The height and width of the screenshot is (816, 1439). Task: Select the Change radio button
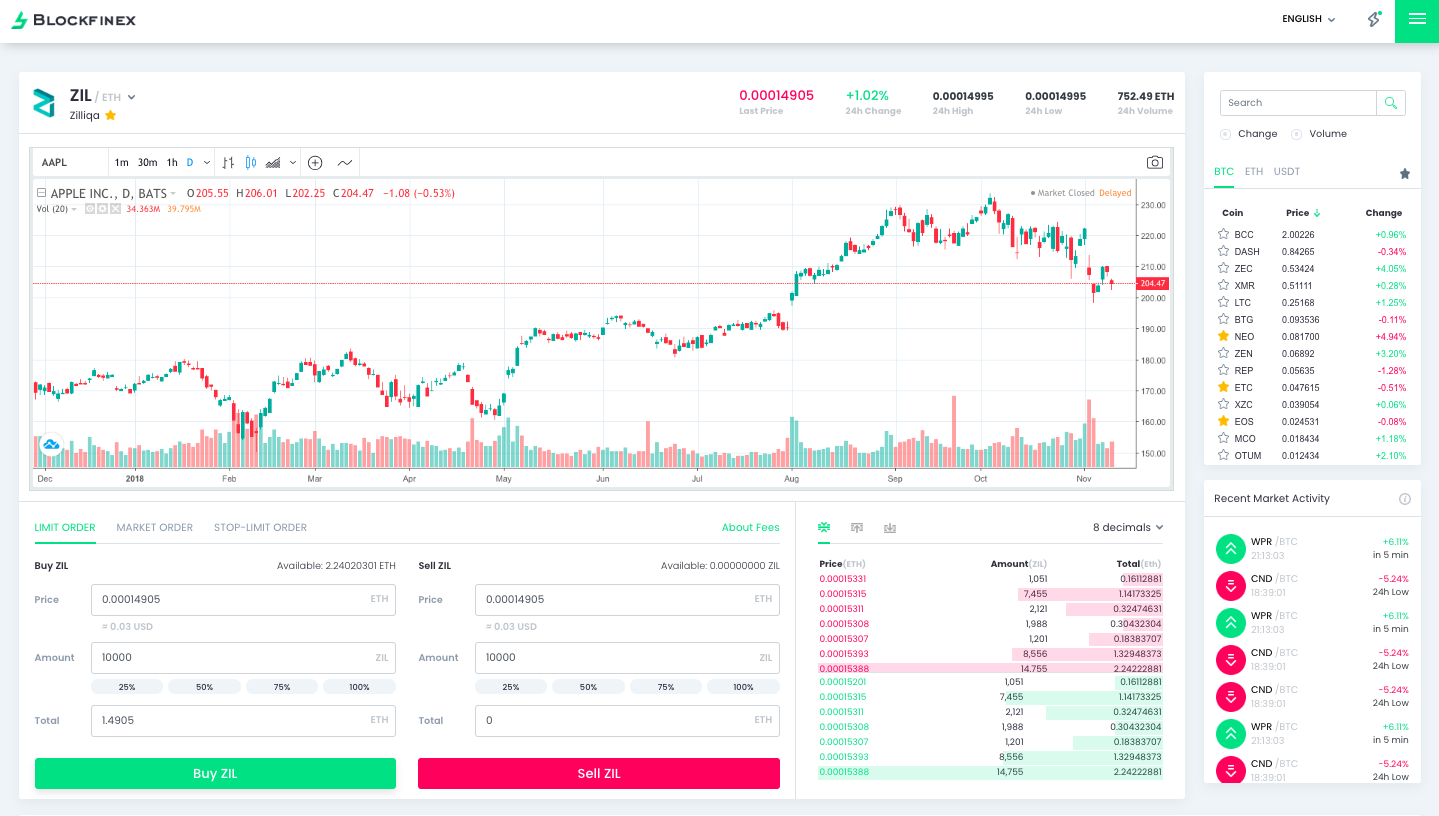click(x=1225, y=134)
